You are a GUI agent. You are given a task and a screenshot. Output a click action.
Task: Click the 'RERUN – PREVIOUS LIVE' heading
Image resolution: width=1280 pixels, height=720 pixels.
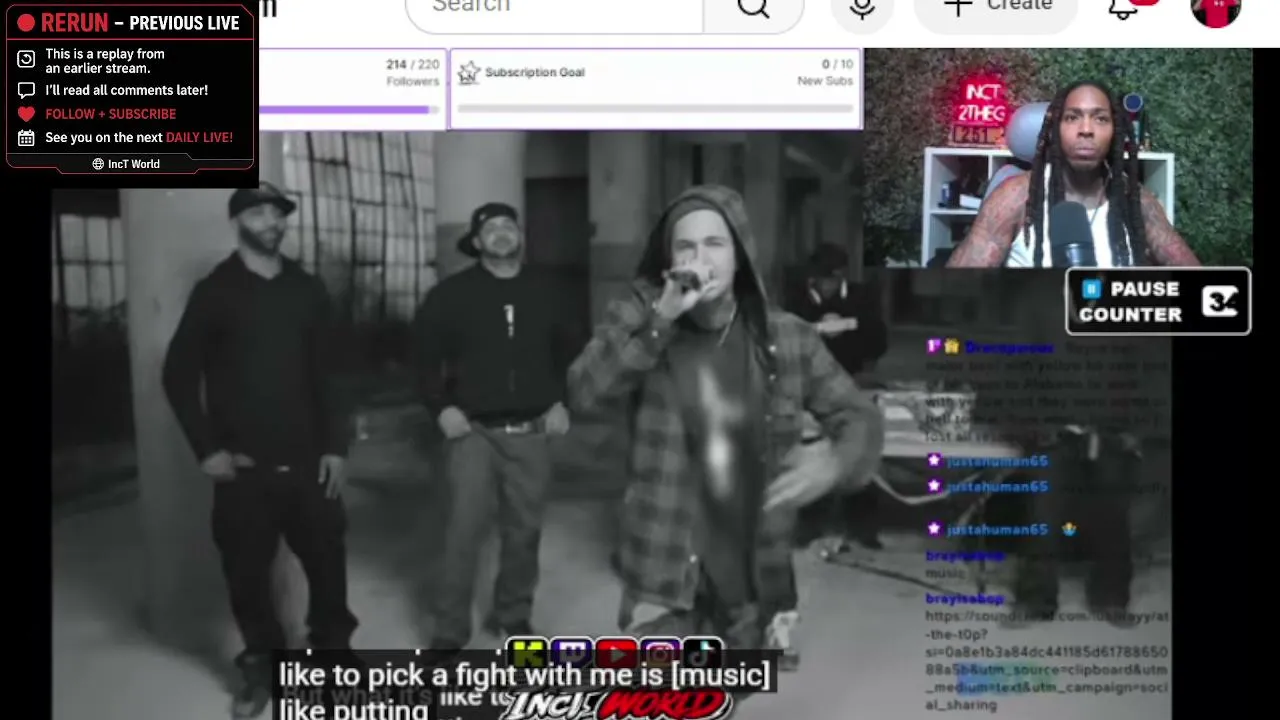140,22
